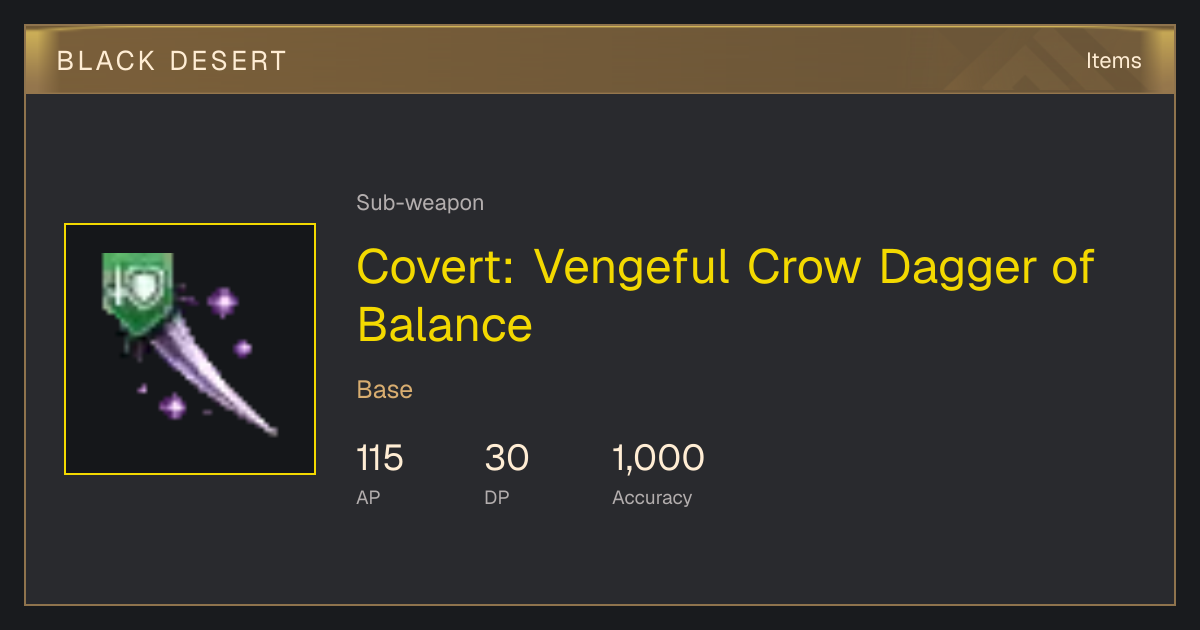Click the gold header bar background
Image resolution: width=1200 pixels, height=630 pixels.
coord(600,60)
